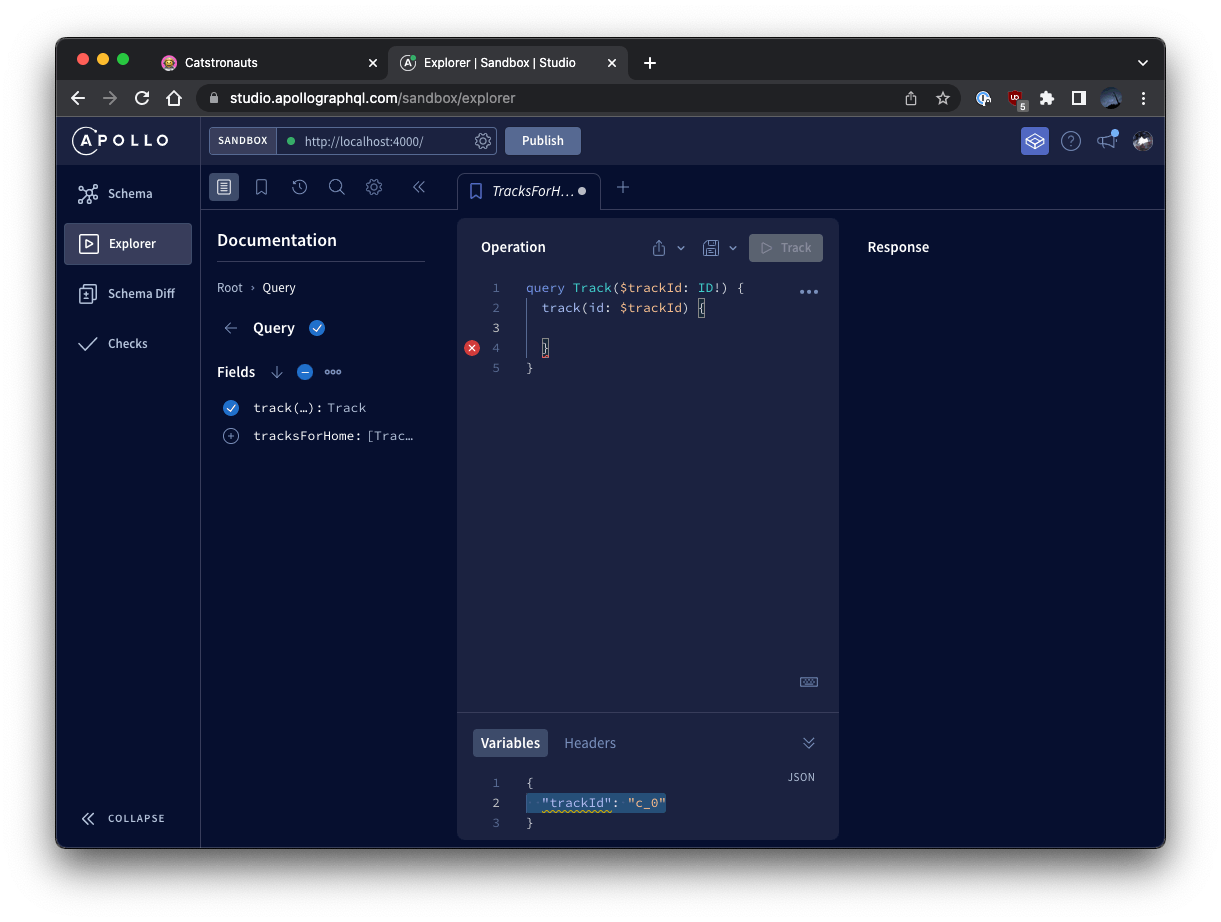The image size is (1221, 922).
Task: Open the search schema magnifier icon
Action: (337, 187)
